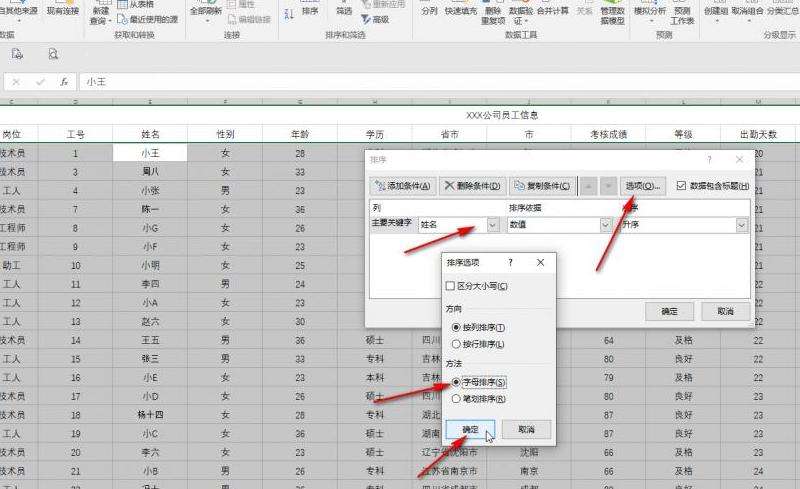Viewport: 800px width, 489px height.
Task: Enable the case sensitive (区分大小写) checkbox
Action: click(x=450, y=286)
